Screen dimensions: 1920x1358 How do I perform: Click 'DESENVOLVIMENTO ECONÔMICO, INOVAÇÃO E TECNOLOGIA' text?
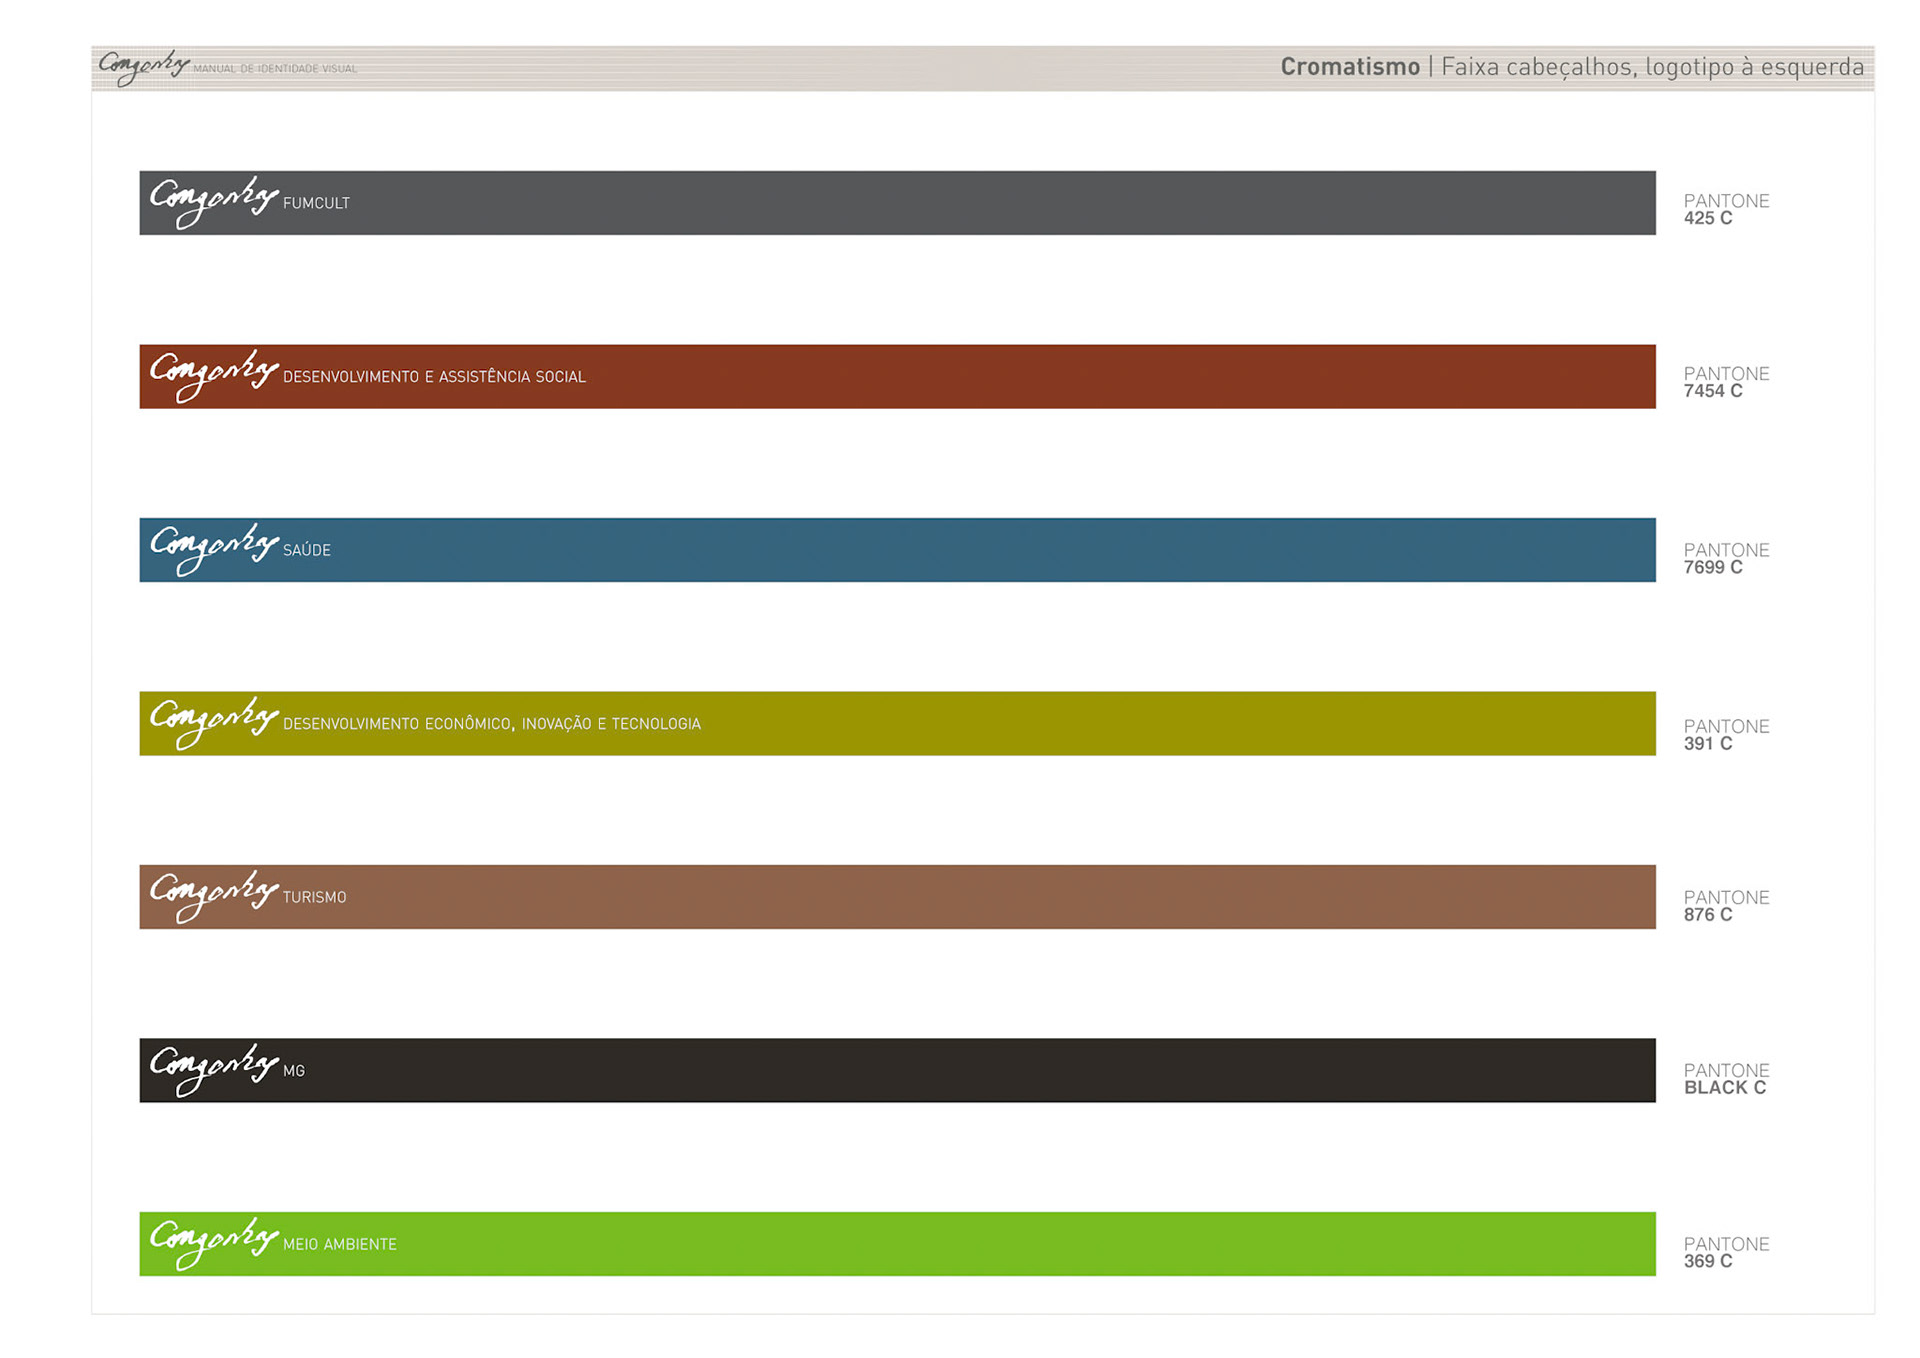pyautogui.click(x=492, y=724)
